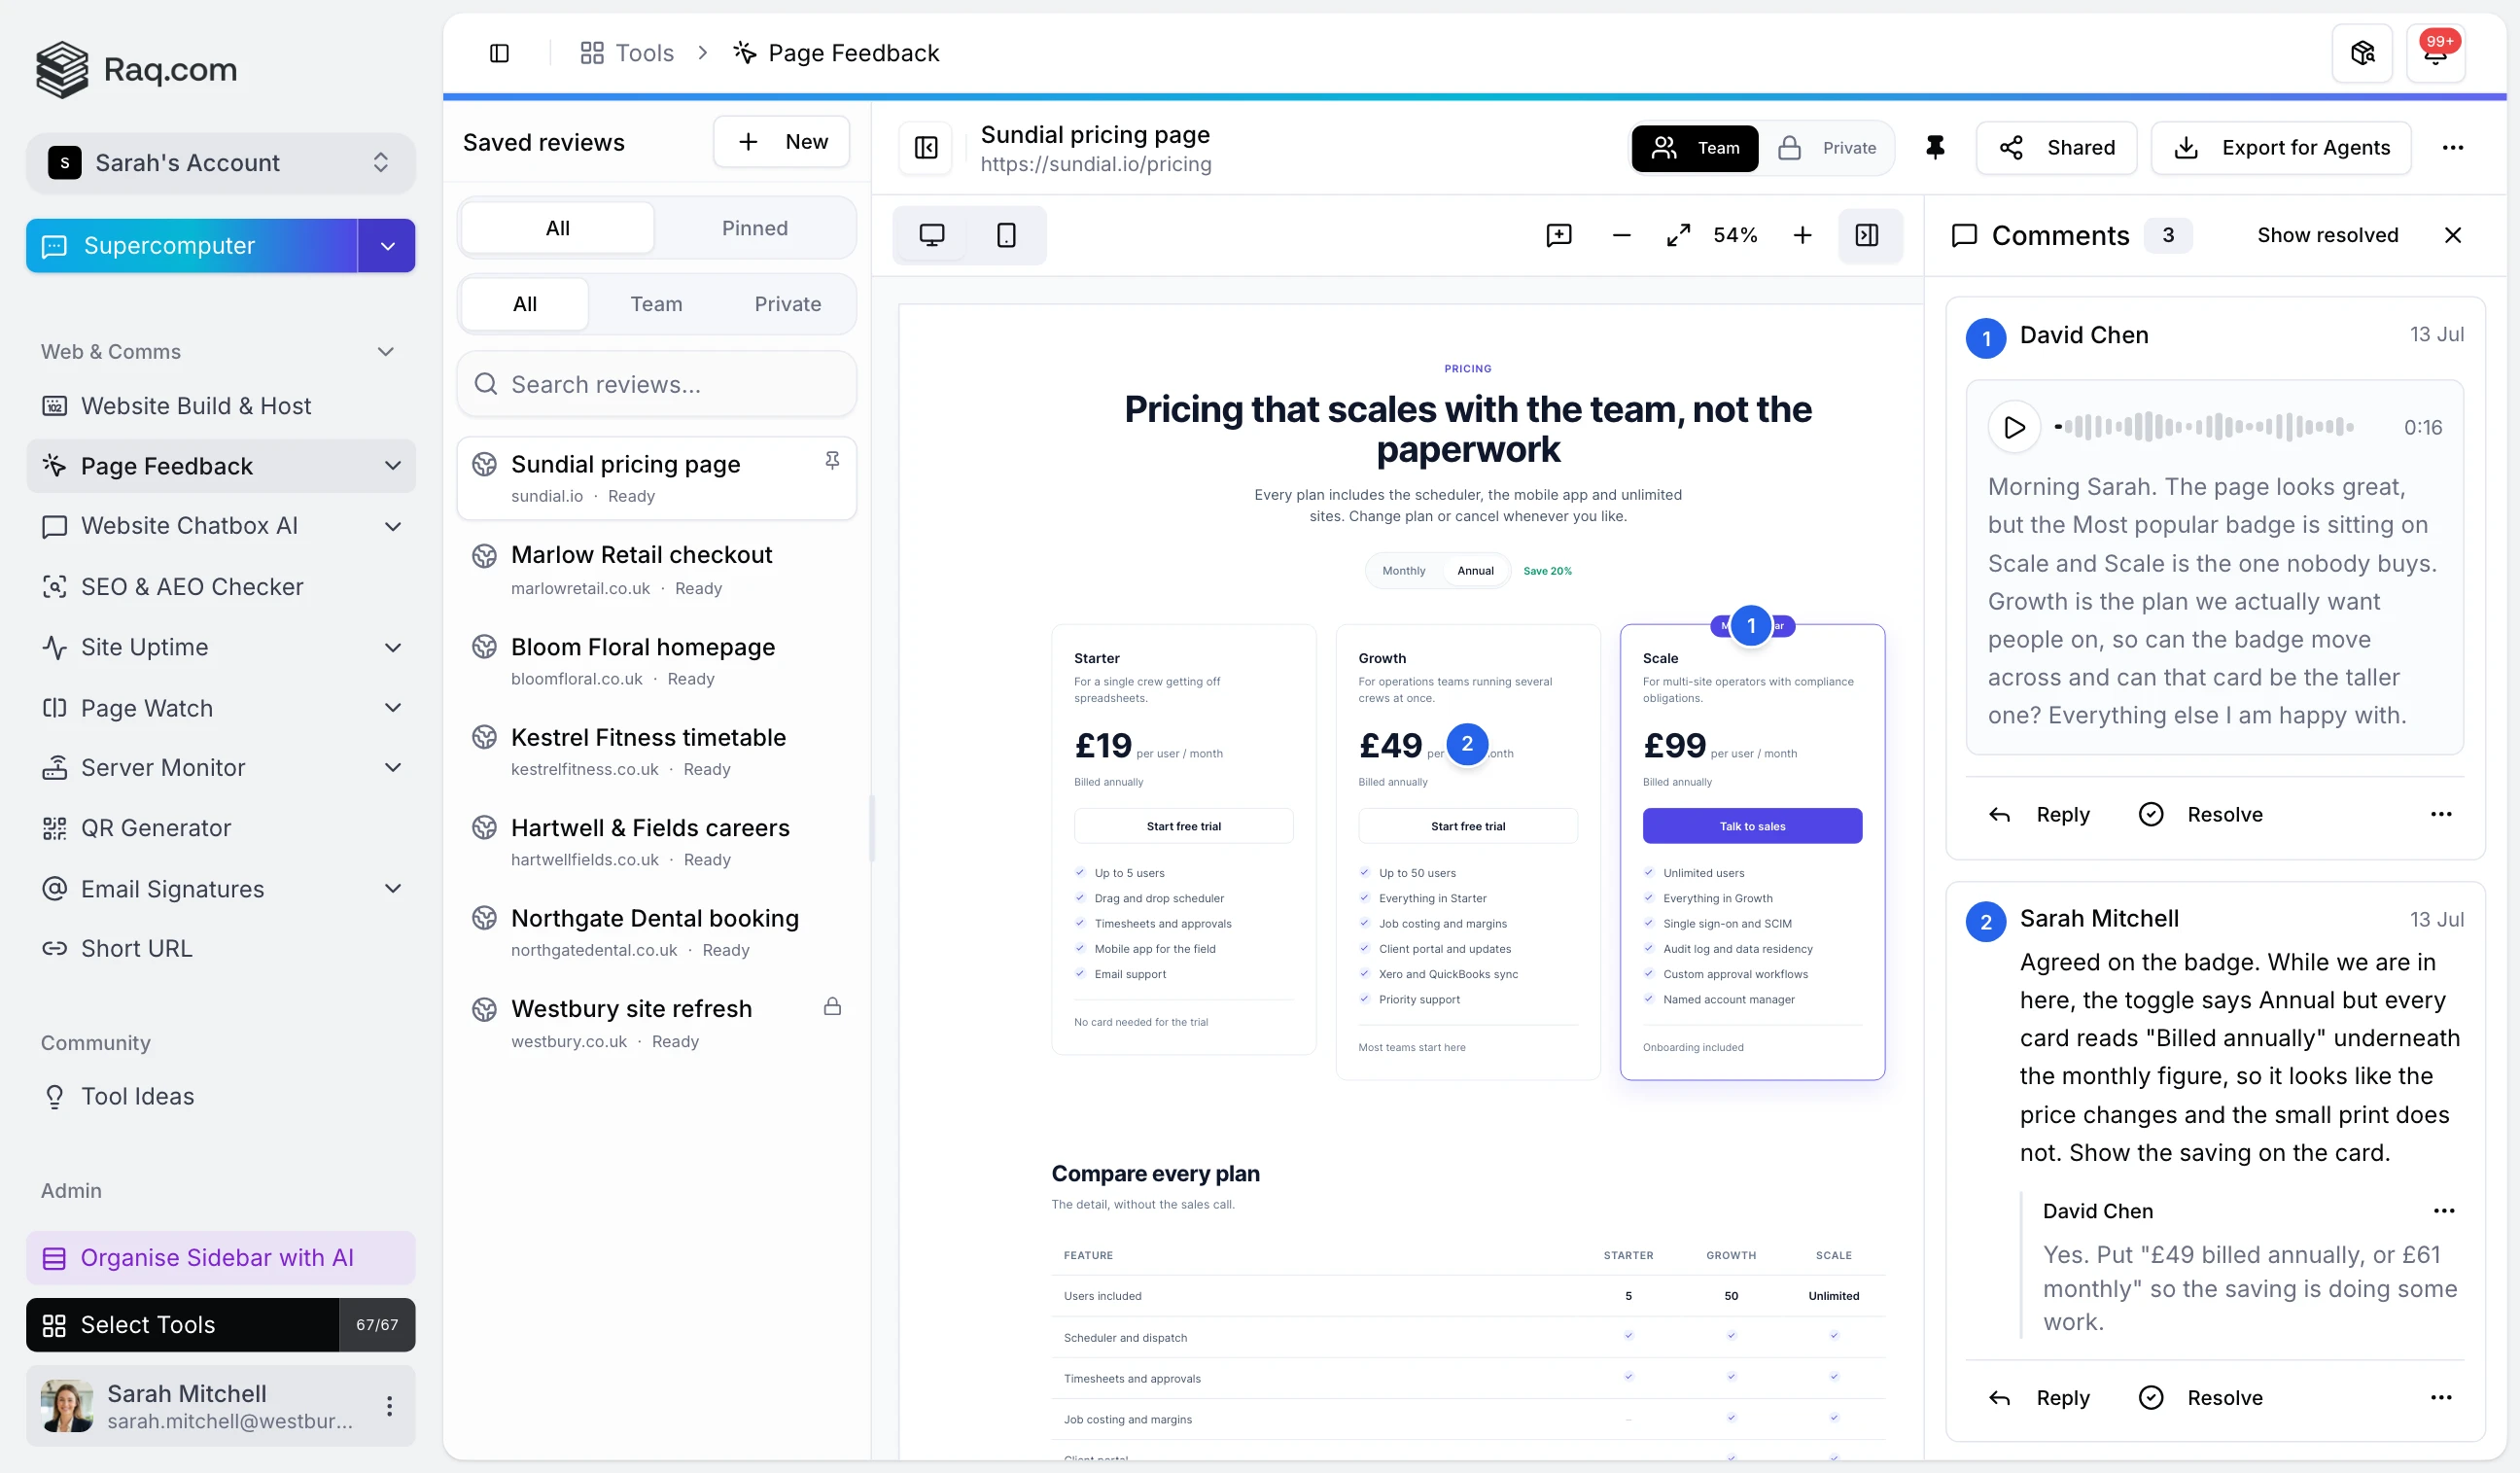Open more options on Sarah Mitchell's comment

tap(2441, 1397)
